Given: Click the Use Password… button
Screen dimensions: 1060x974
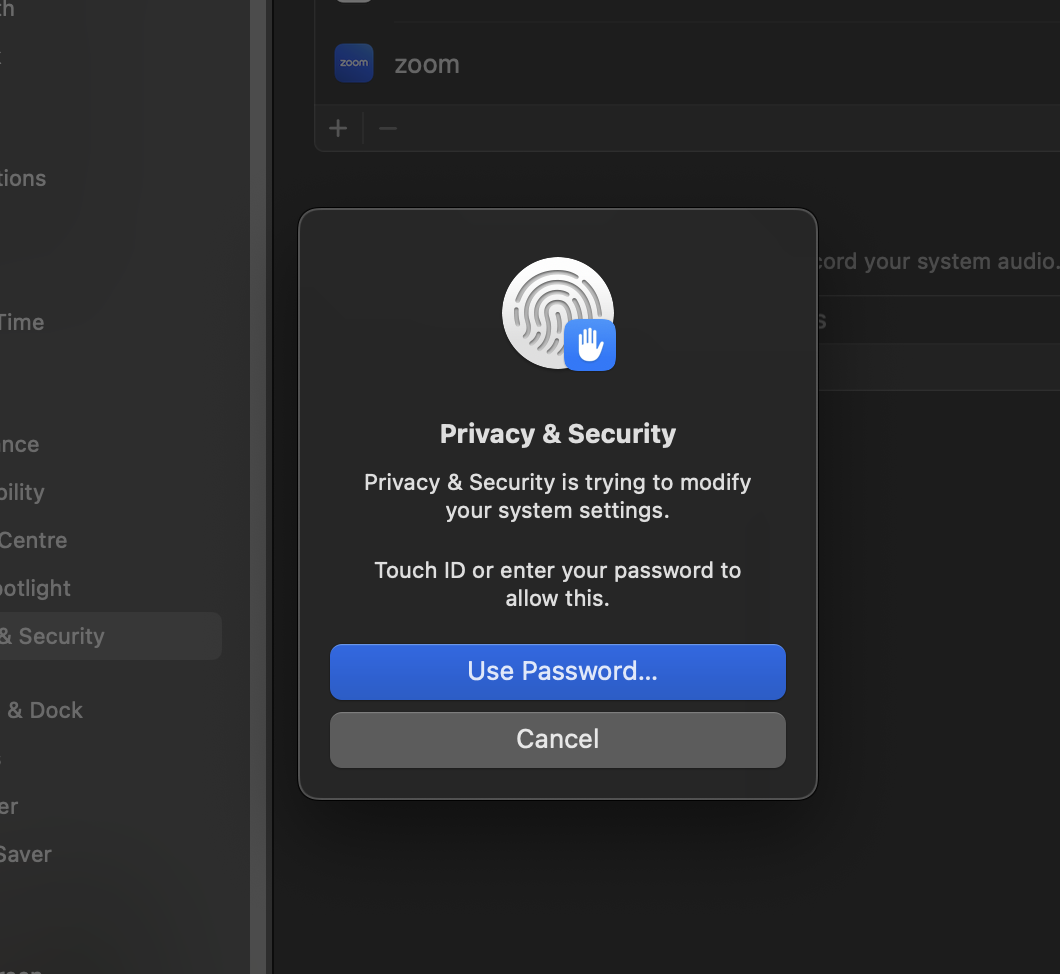Looking at the screenshot, I should pyautogui.click(x=558, y=671).
